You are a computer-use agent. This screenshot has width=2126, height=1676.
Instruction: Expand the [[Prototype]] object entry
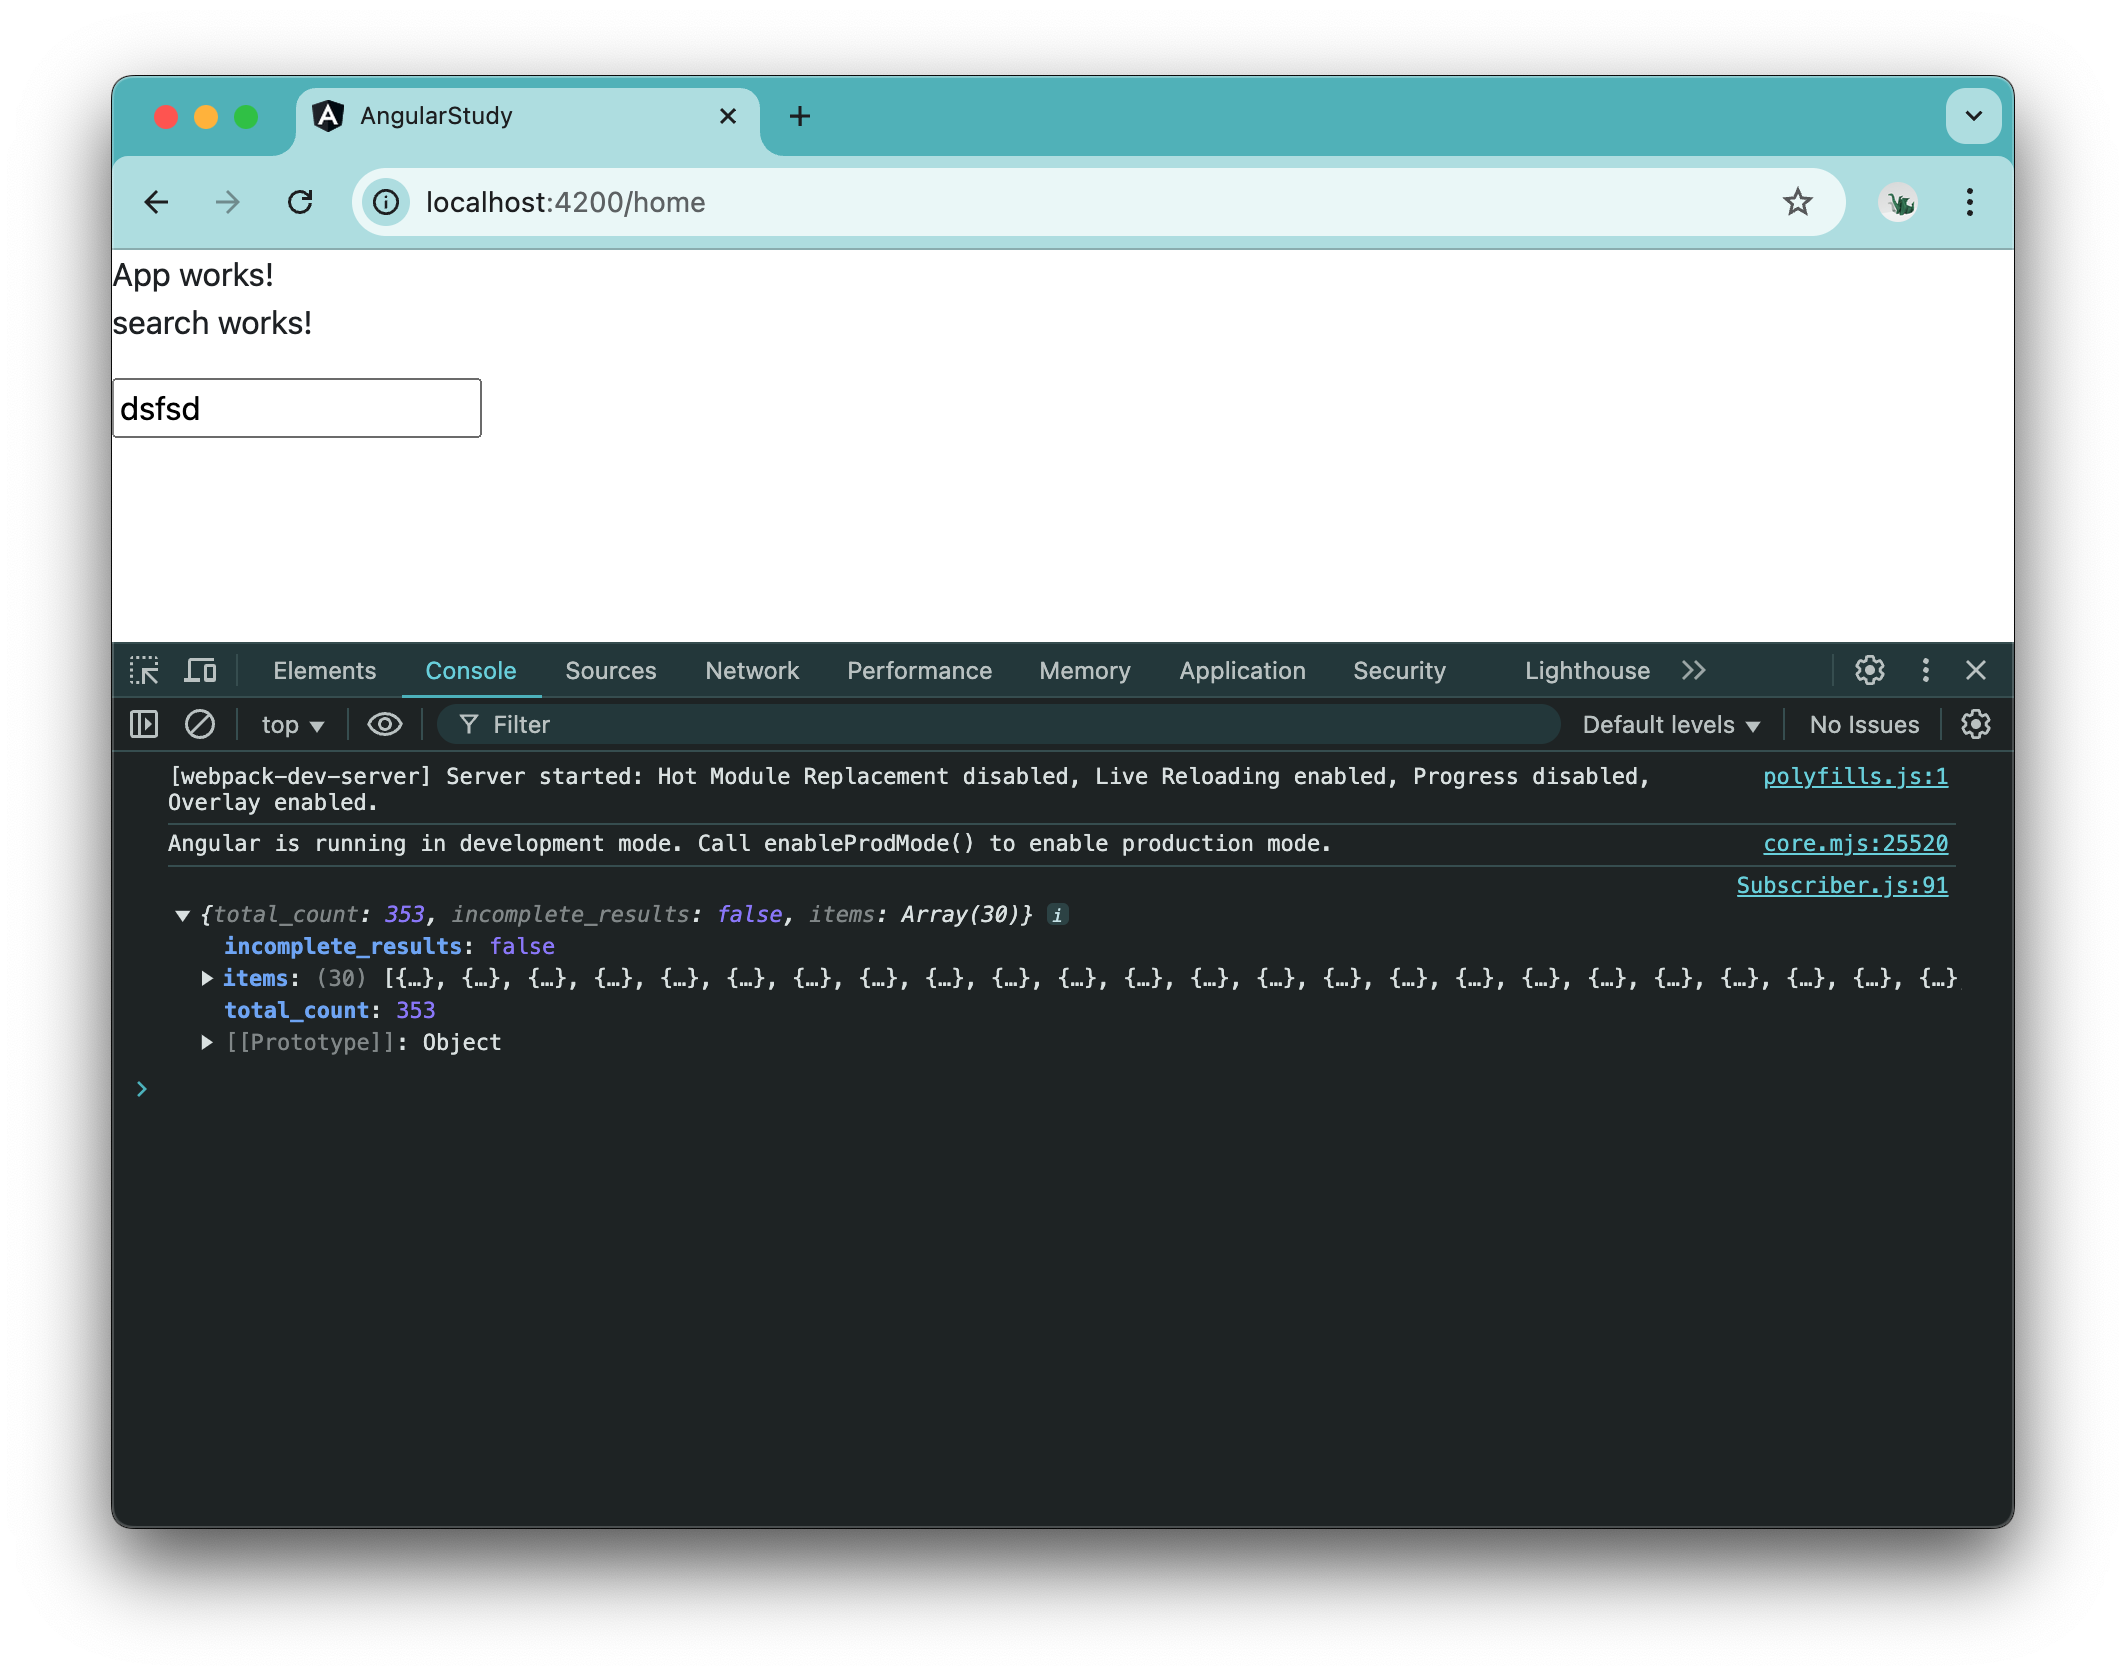pos(208,1042)
